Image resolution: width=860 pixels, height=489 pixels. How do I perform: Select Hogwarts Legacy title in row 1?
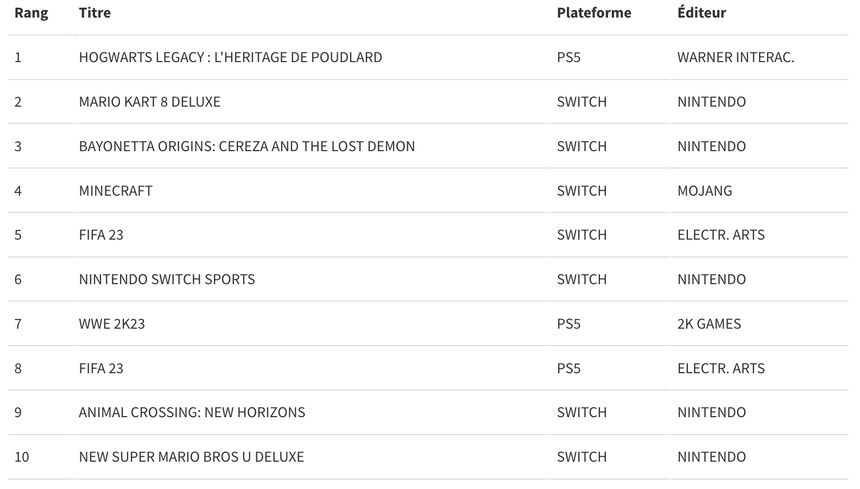click(230, 58)
